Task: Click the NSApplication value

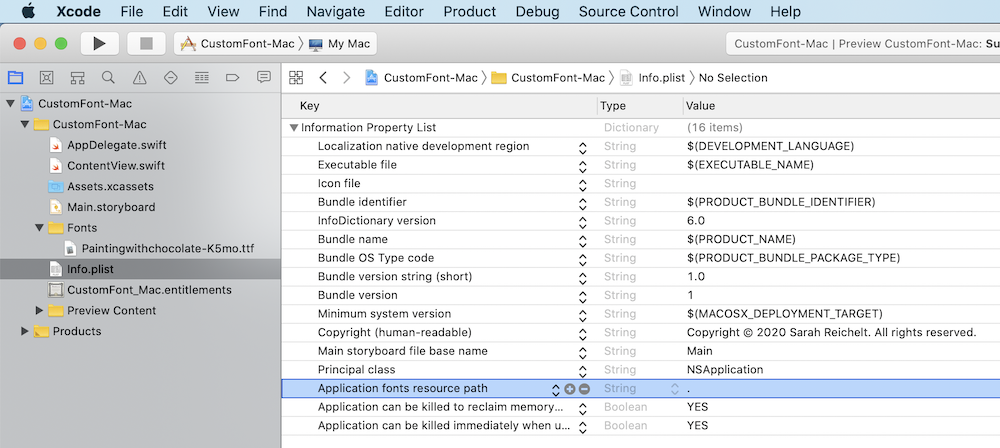Action: [x=724, y=370]
